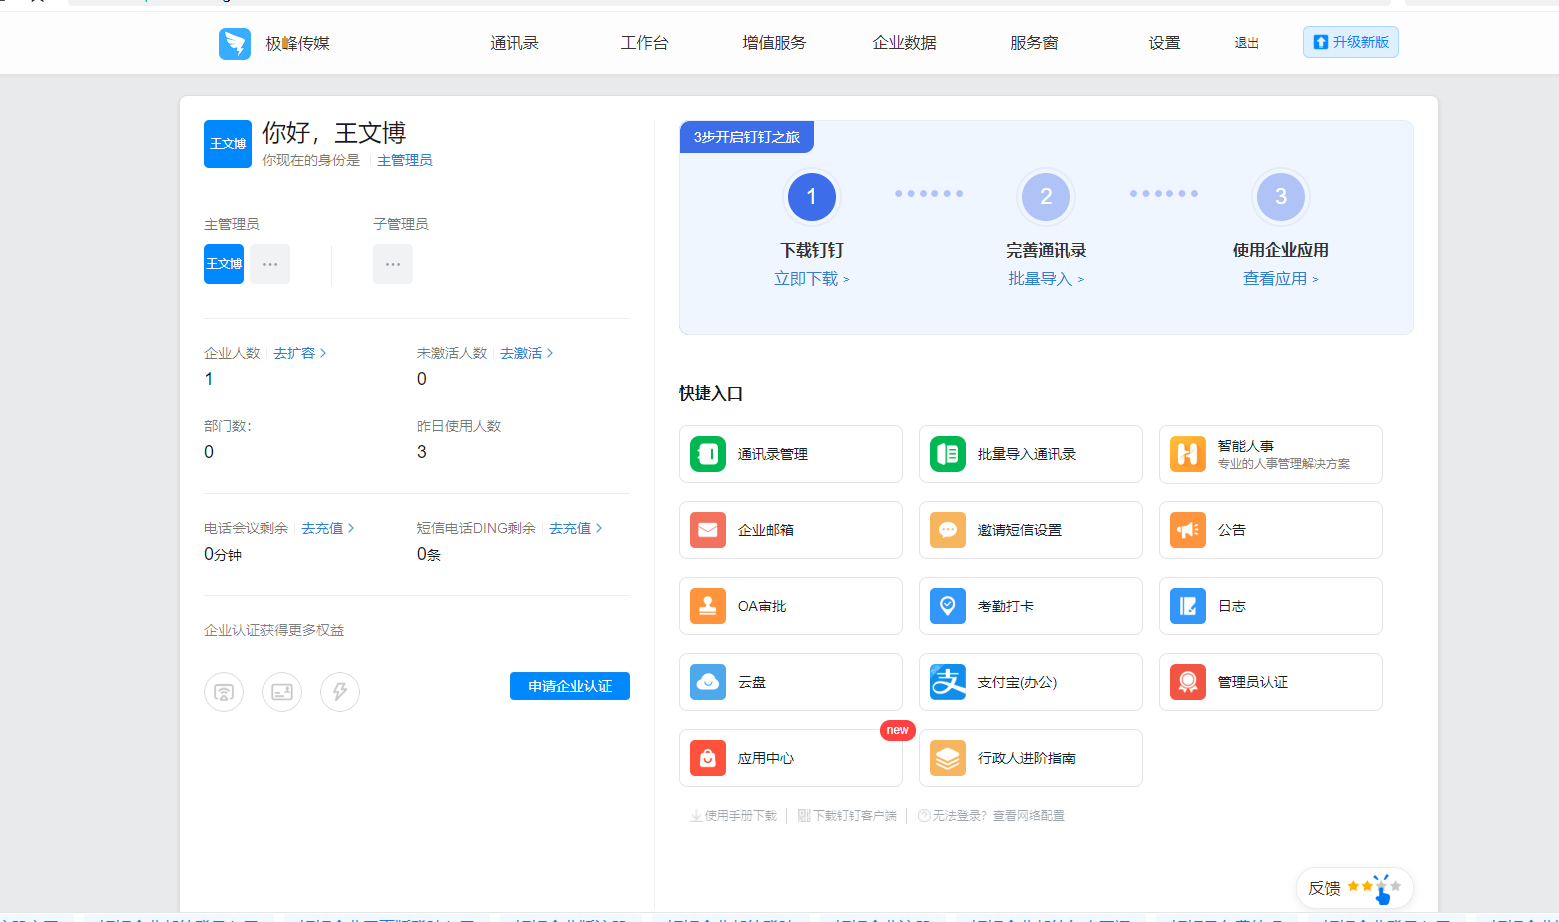
Task: Open 考勤打卡 location icon
Action: pyautogui.click(x=948, y=606)
